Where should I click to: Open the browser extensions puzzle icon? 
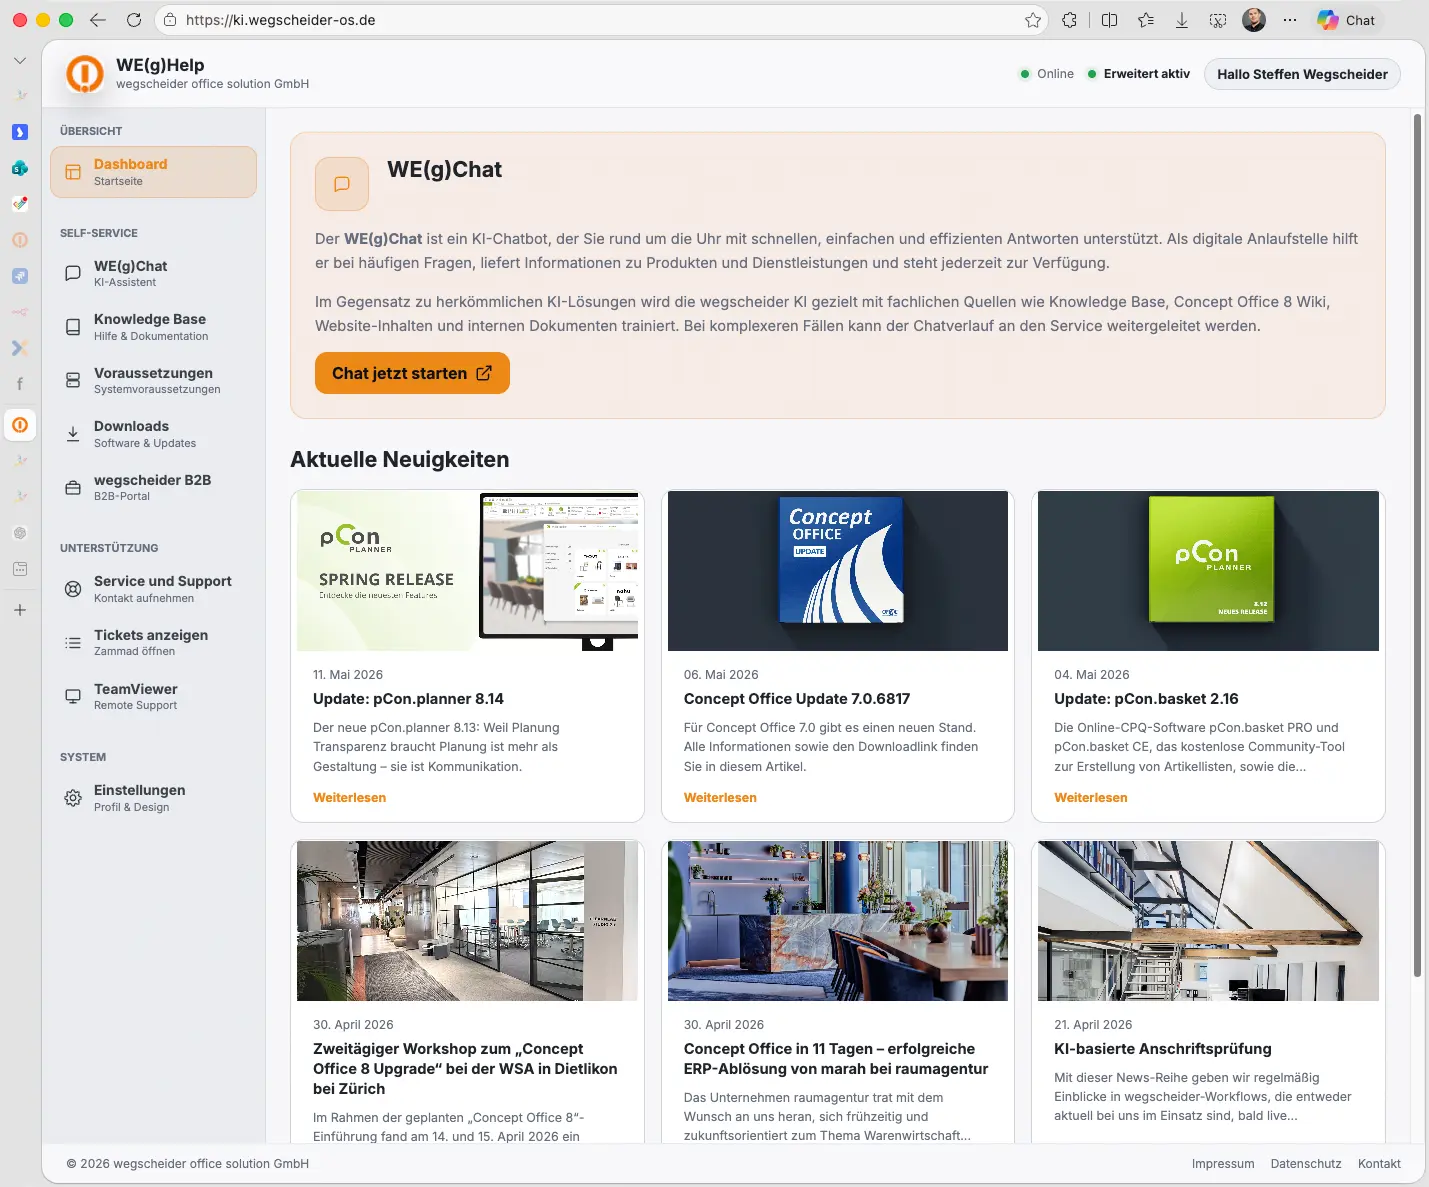(1070, 20)
